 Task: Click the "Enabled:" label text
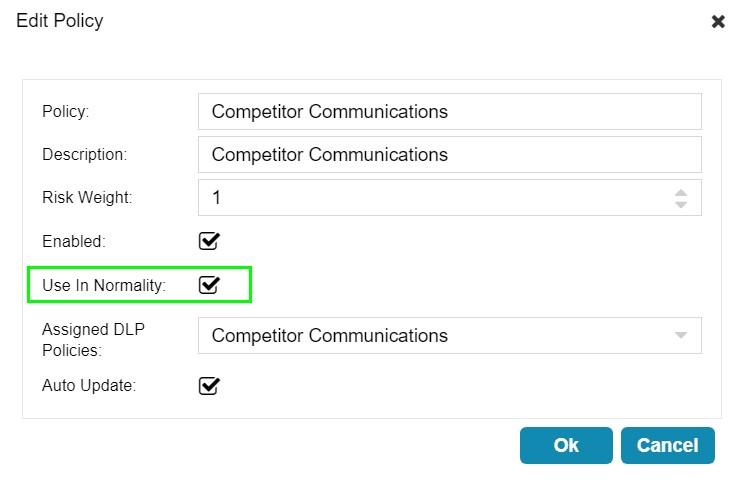[73, 241]
